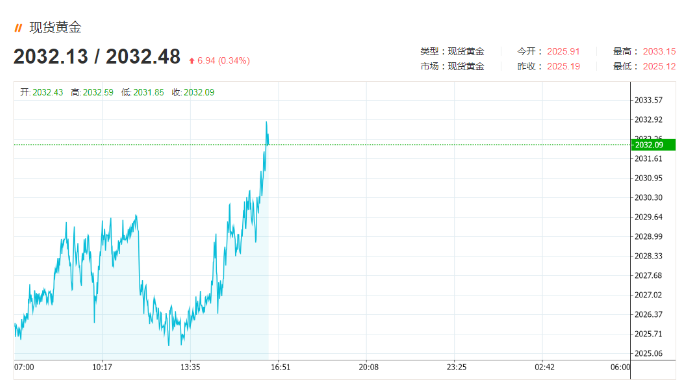
Task: Click the 2028.33 price axis label
Action: [648, 256]
